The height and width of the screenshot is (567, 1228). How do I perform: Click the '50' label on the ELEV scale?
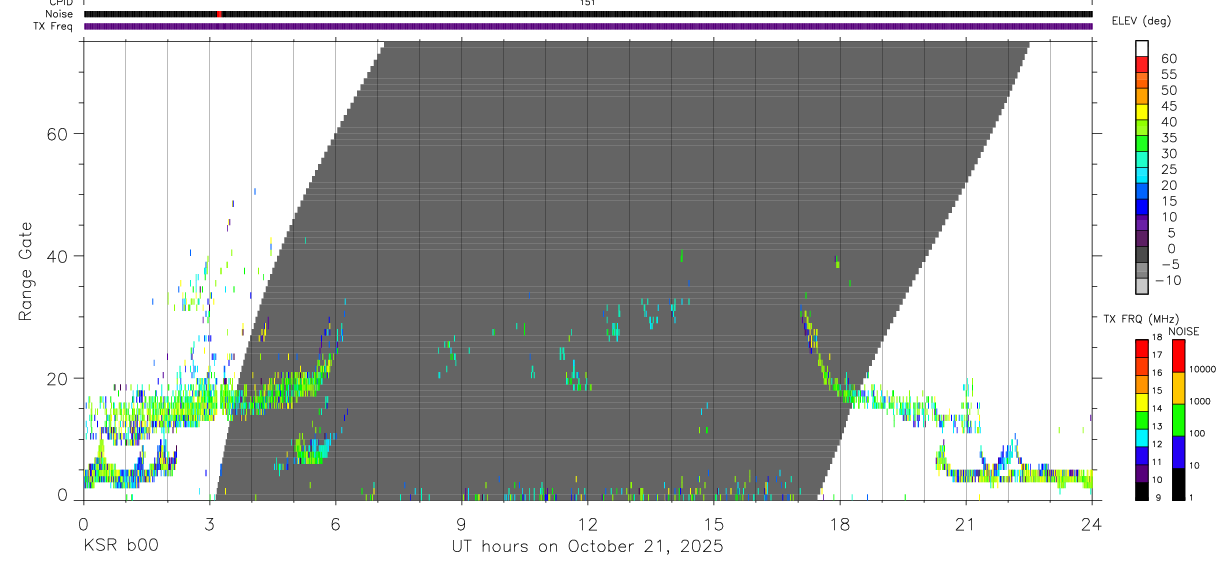click(1169, 91)
